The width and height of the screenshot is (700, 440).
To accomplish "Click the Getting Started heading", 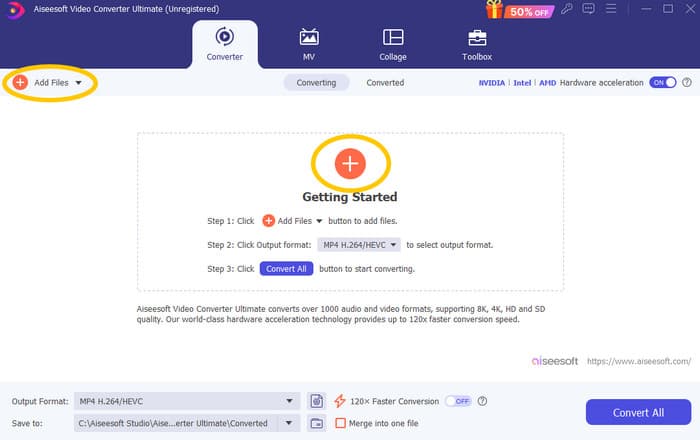I will pos(350,197).
